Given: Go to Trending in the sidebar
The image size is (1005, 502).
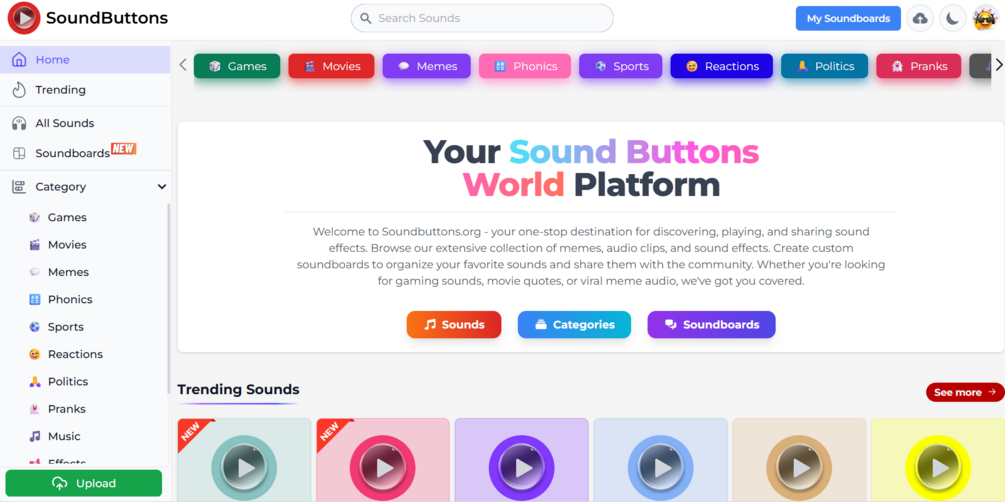Looking at the screenshot, I should tap(85, 90).
